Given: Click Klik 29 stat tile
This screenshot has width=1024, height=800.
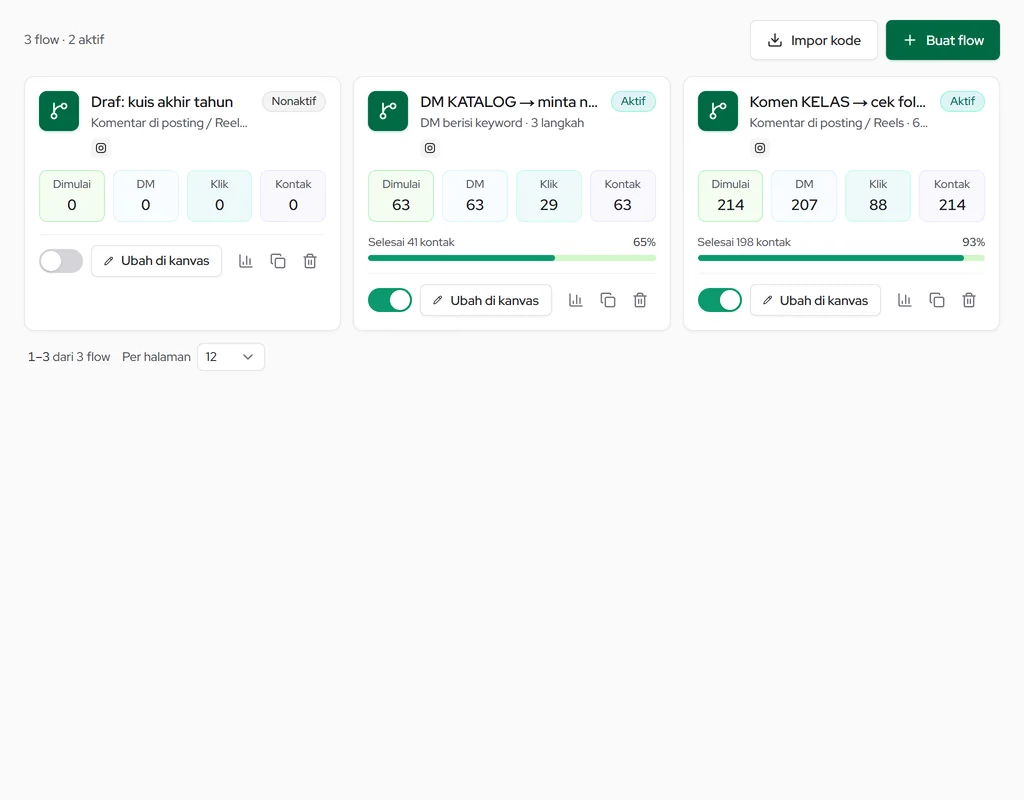Looking at the screenshot, I should (549, 196).
